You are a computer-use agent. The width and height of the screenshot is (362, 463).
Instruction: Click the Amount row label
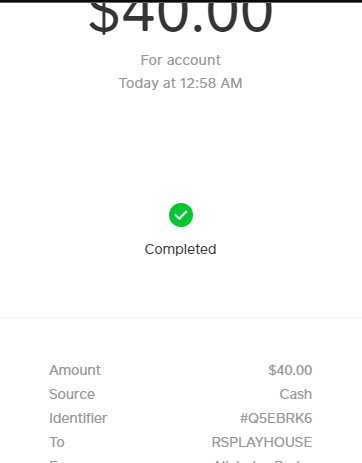pyautogui.click(x=75, y=370)
